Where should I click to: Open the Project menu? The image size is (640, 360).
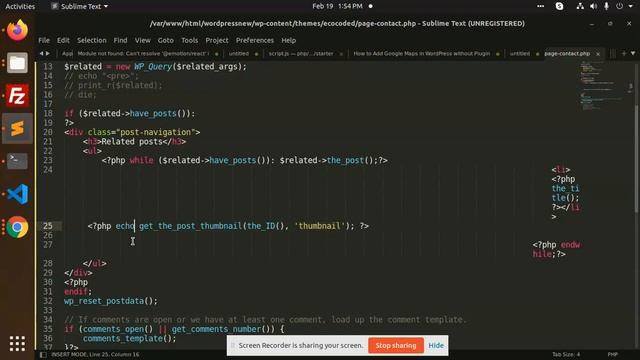217,40
